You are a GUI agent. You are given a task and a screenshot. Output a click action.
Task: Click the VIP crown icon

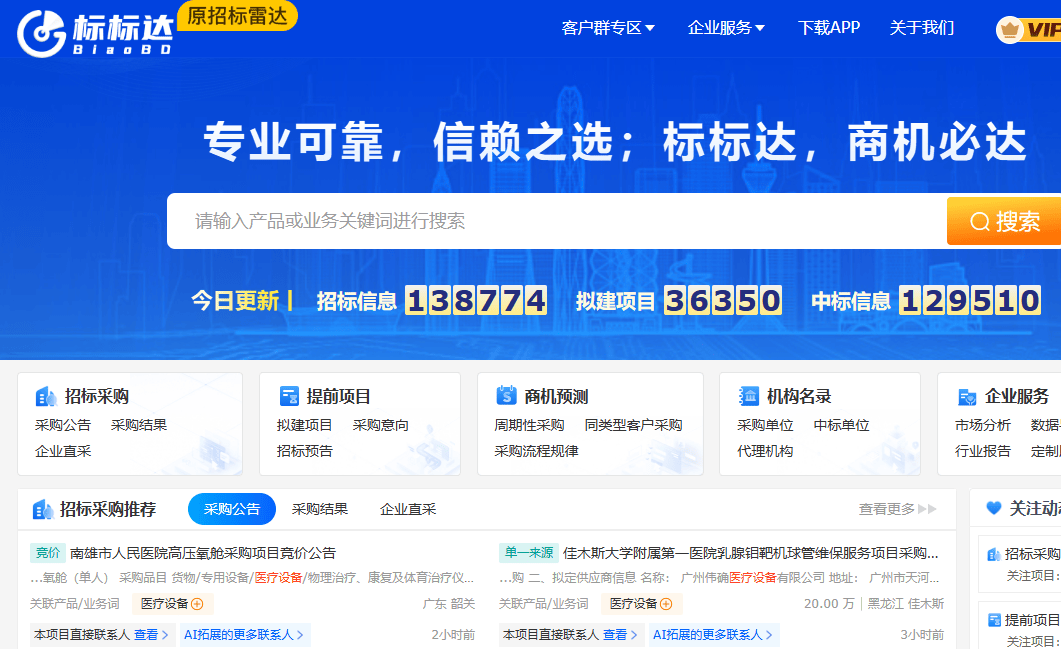(1010, 30)
